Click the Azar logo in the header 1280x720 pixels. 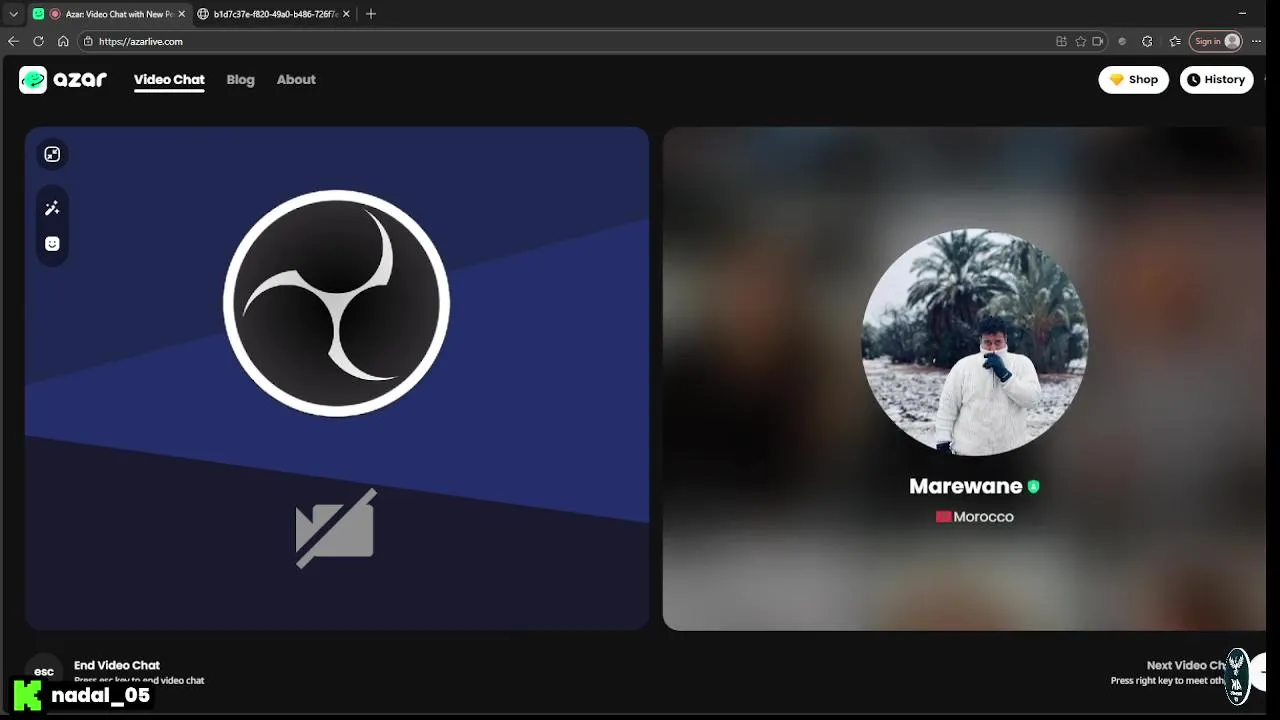[x=63, y=80]
